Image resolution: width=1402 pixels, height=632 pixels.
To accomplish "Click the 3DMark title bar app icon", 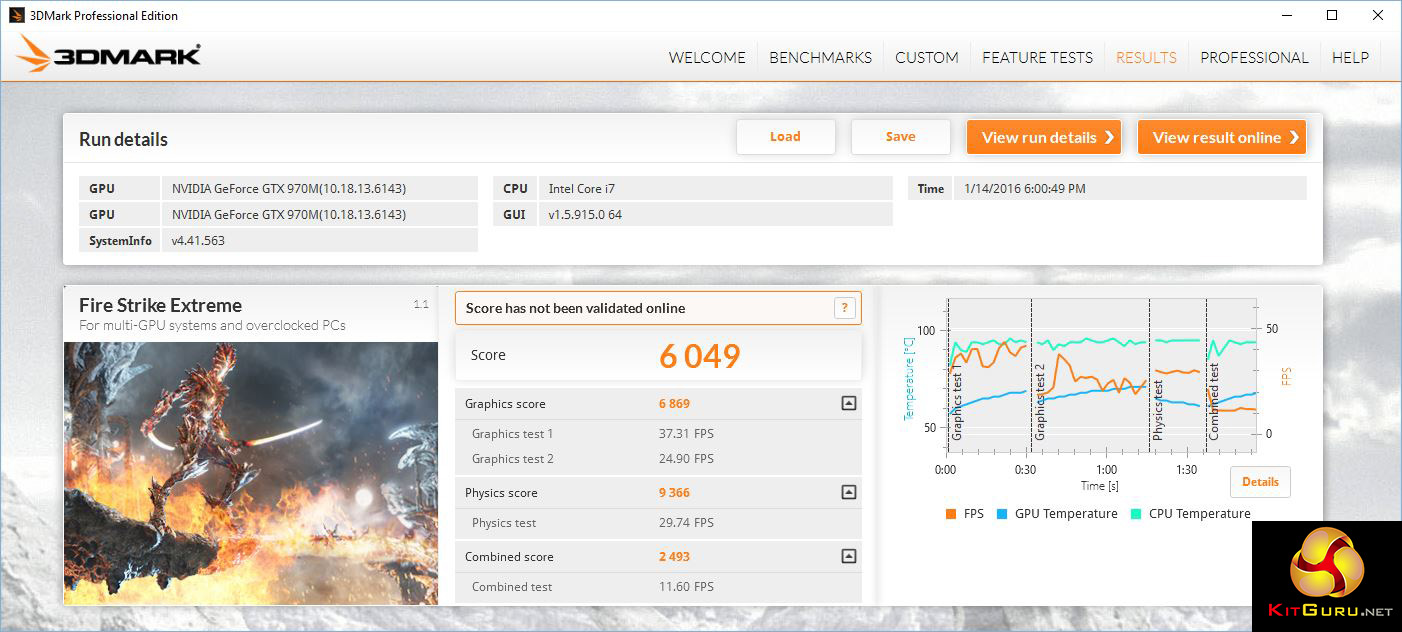I will click(x=16, y=15).
